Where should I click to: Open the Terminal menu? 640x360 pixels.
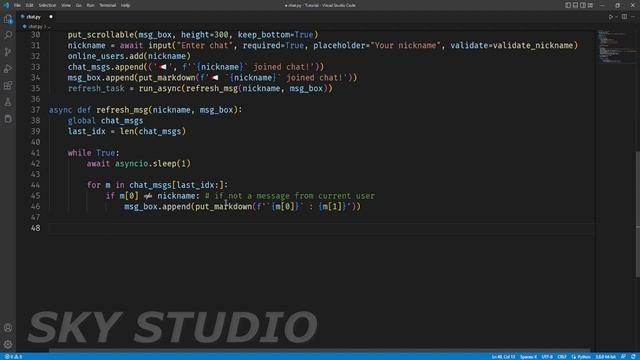point(107,5)
